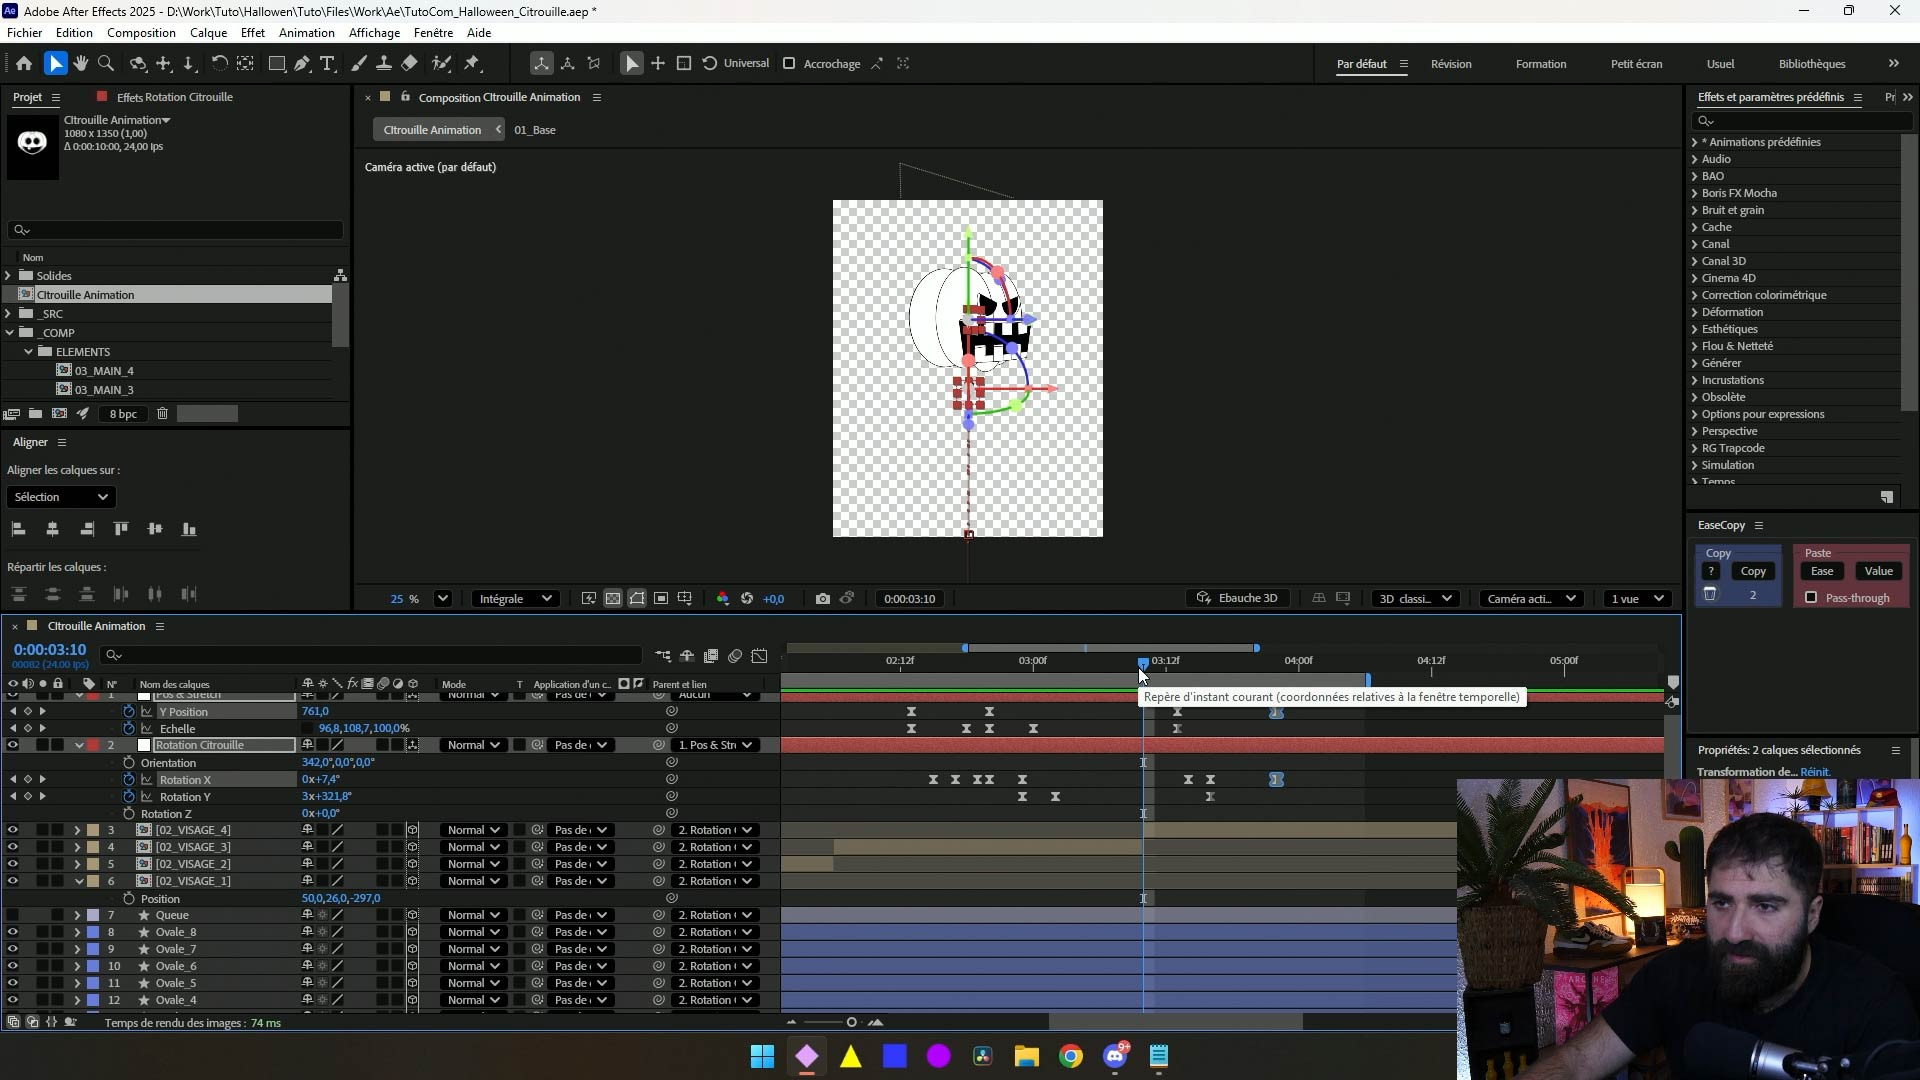Image resolution: width=1920 pixels, height=1080 pixels.
Task: Select the Zoom magnifier tool
Action: click(x=106, y=63)
